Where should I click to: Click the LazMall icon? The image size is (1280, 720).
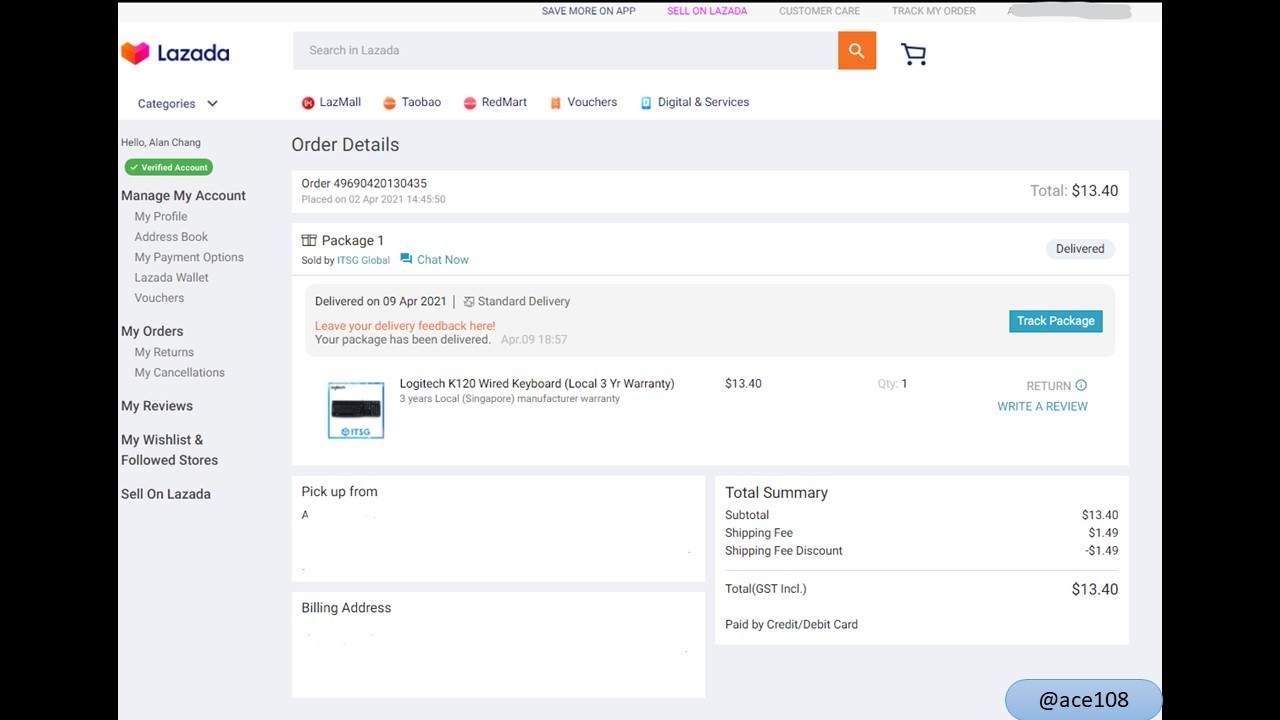click(308, 103)
